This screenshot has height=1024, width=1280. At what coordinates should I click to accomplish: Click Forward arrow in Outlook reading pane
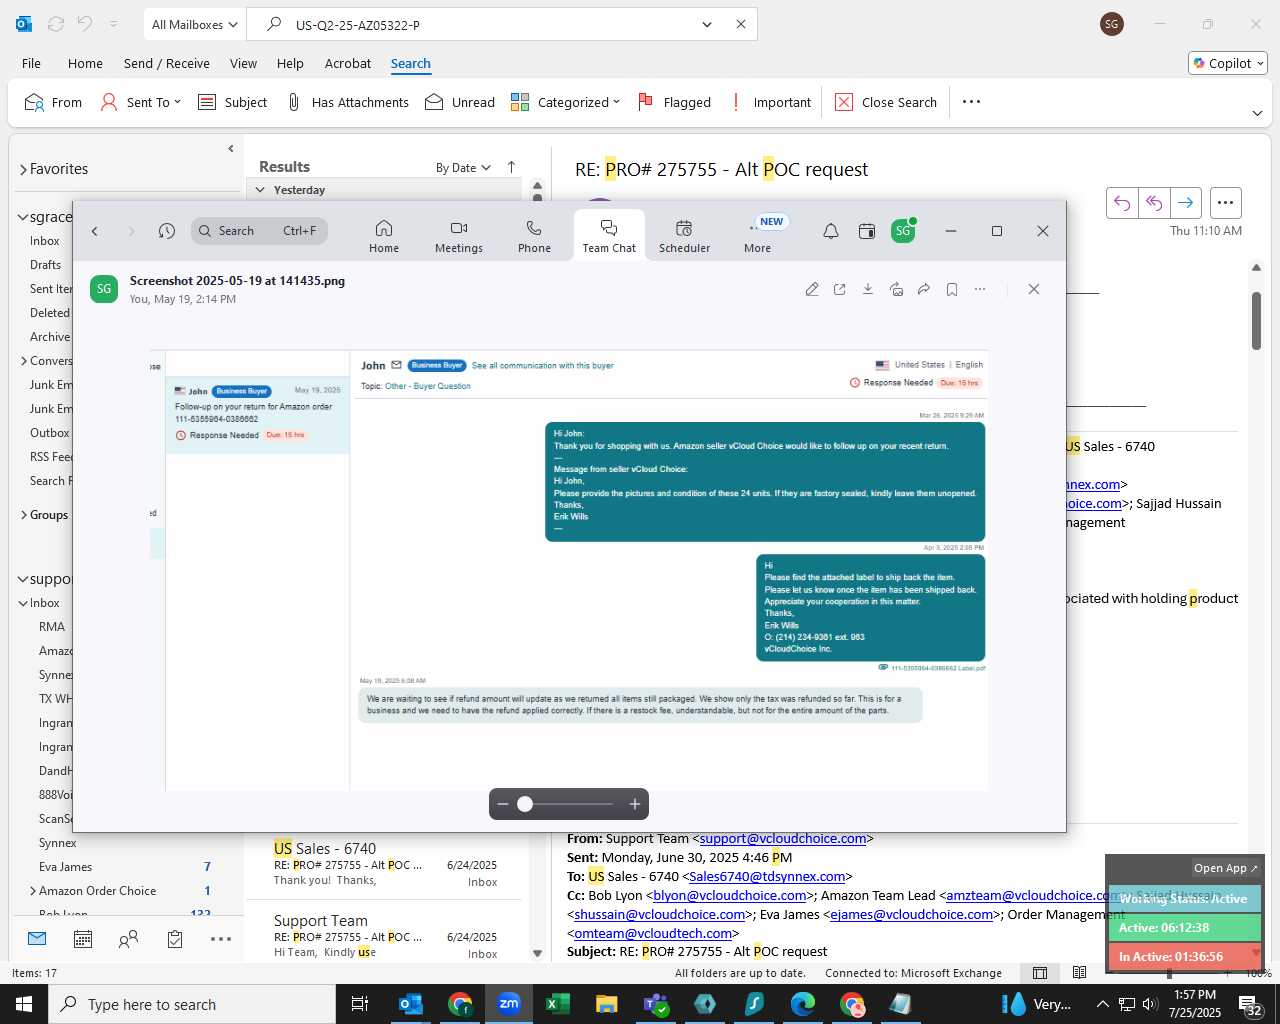point(1186,203)
